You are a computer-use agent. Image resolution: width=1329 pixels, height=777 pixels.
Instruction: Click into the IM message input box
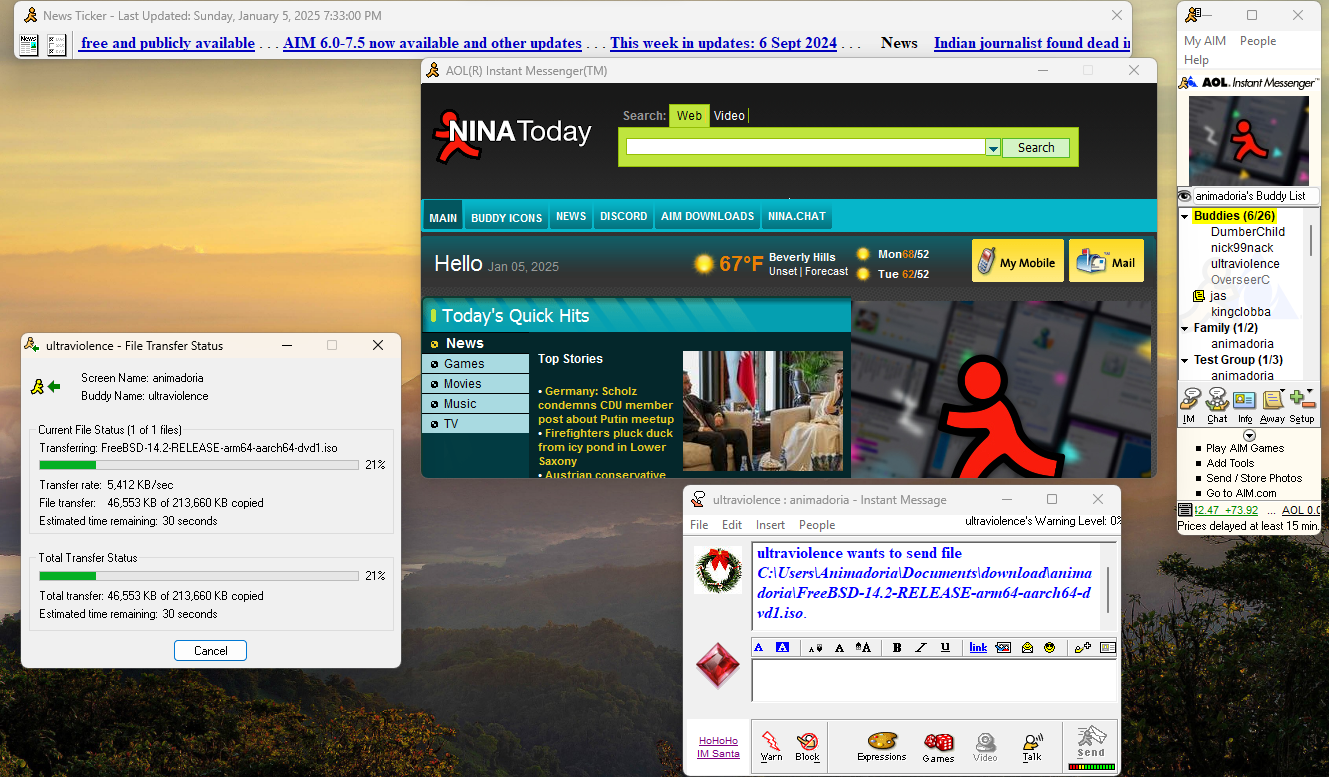click(934, 681)
